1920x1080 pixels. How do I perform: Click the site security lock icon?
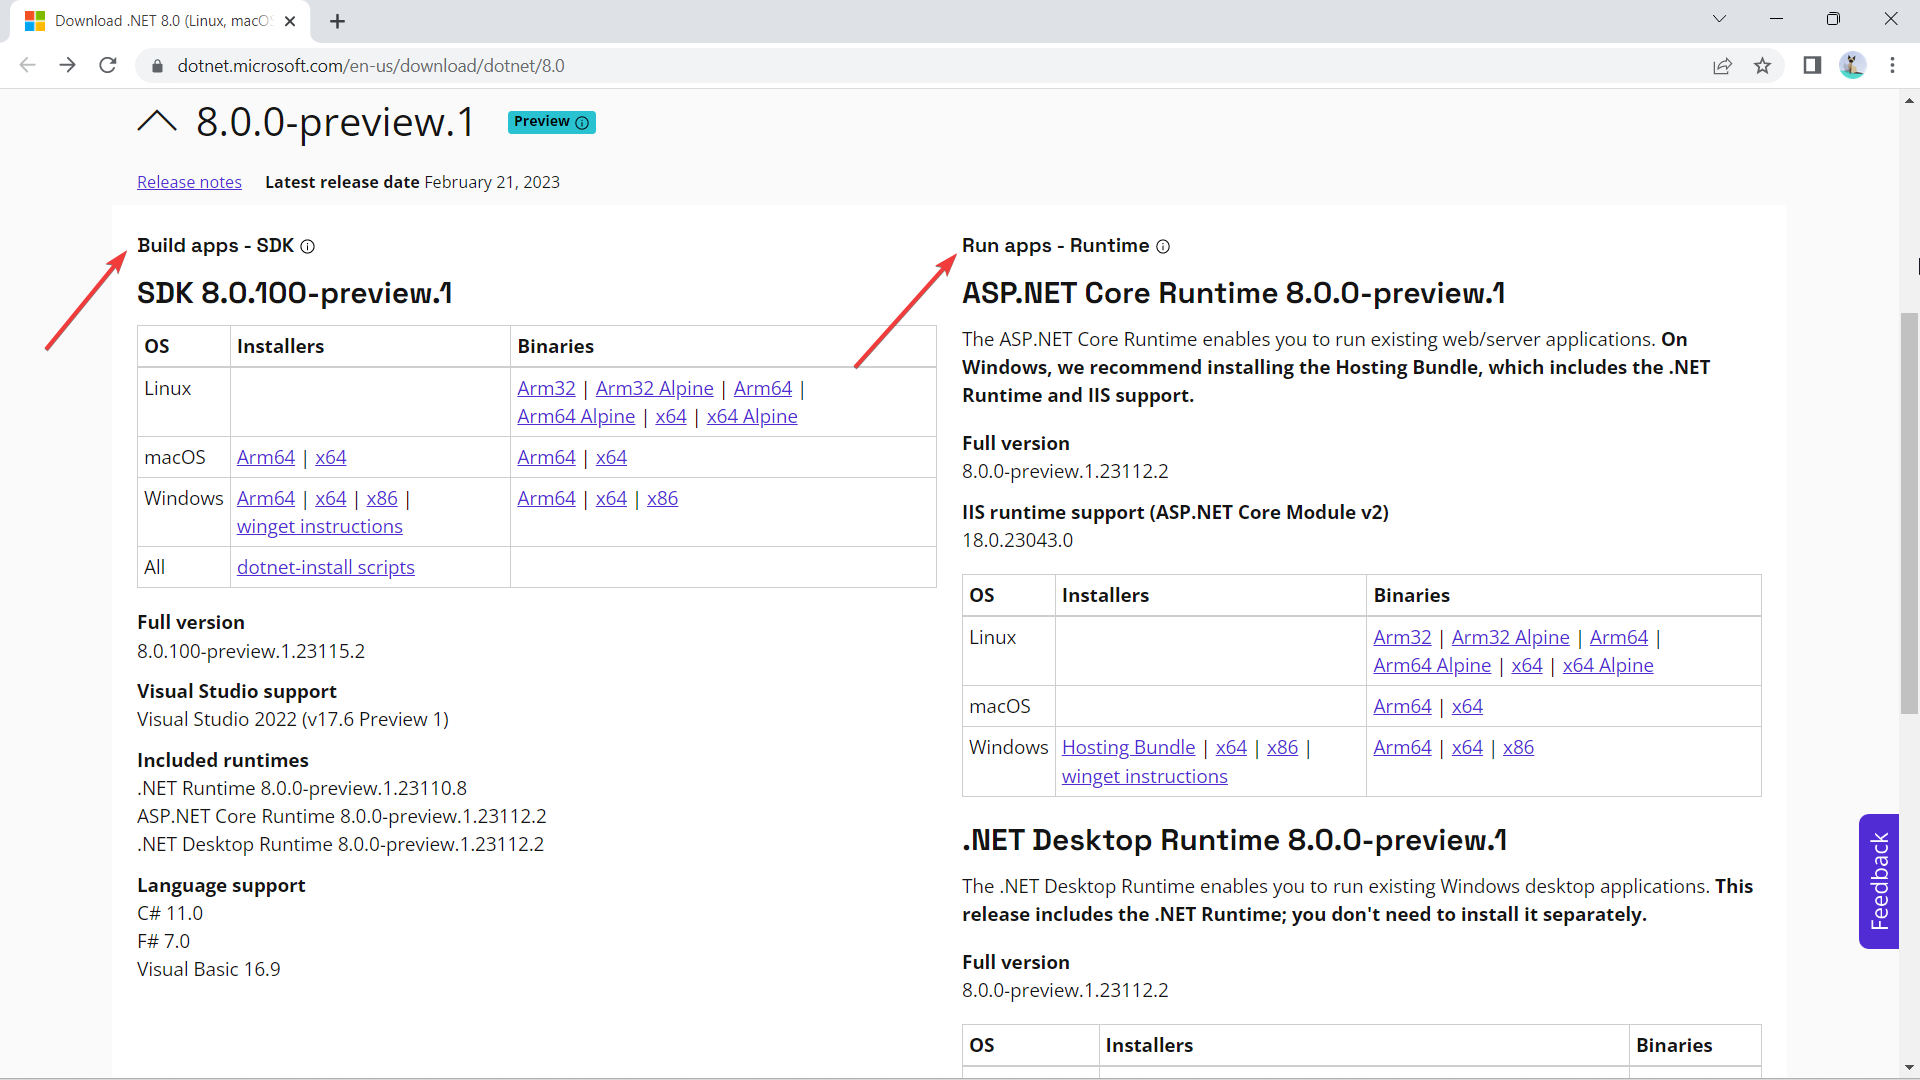[157, 66]
